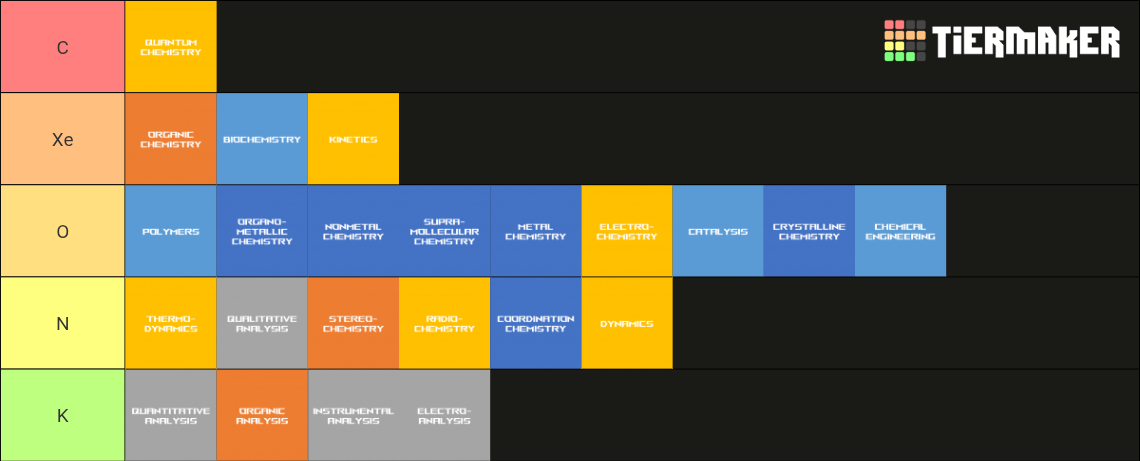Click the red C tier label
1140x461 pixels.
[63, 47]
